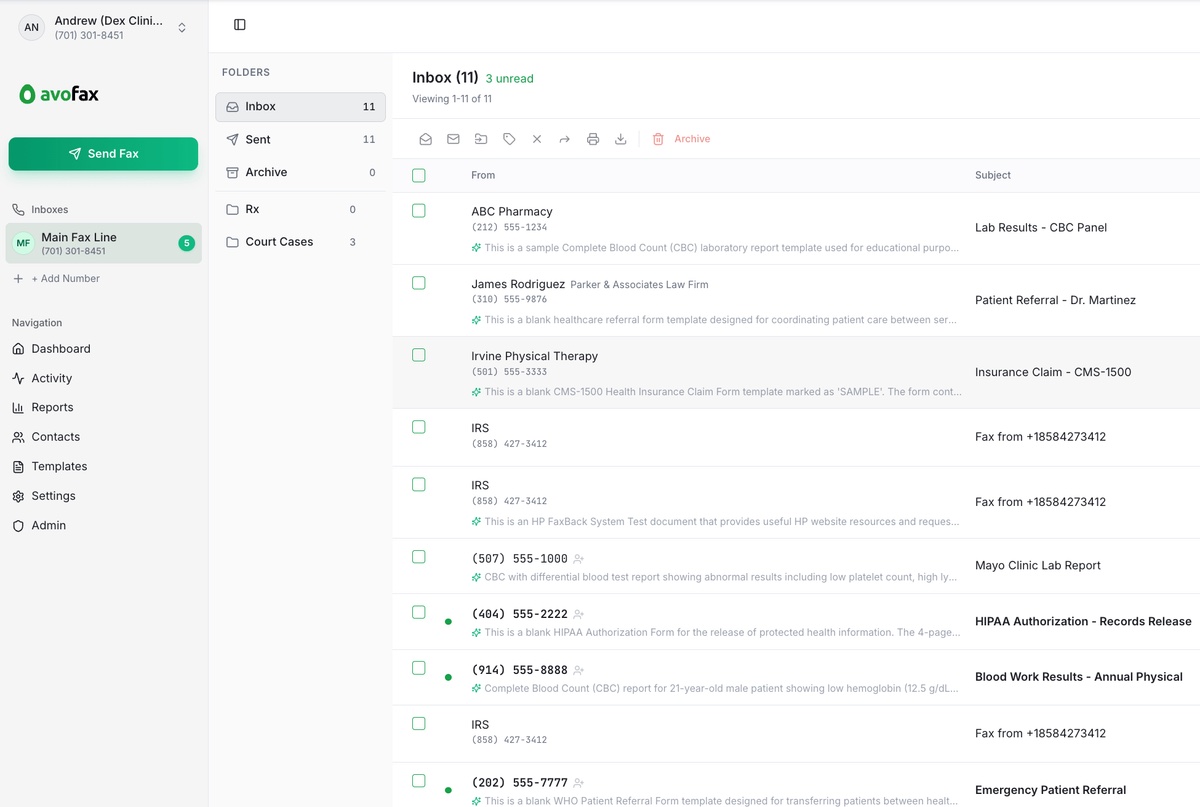Check the James Rodriguez fax checkbox

419,283
